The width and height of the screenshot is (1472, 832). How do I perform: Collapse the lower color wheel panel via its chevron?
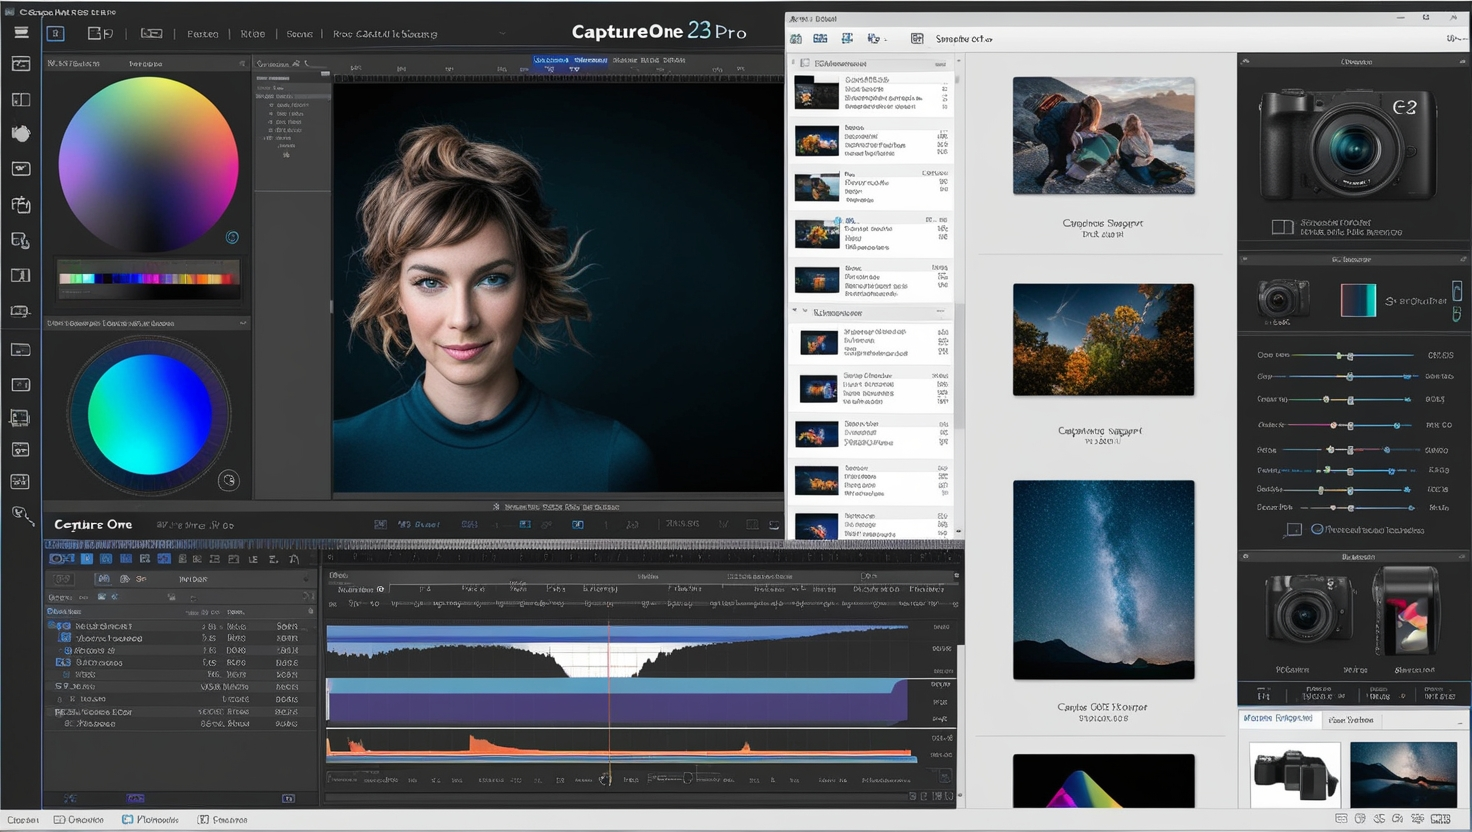[243, 323]
